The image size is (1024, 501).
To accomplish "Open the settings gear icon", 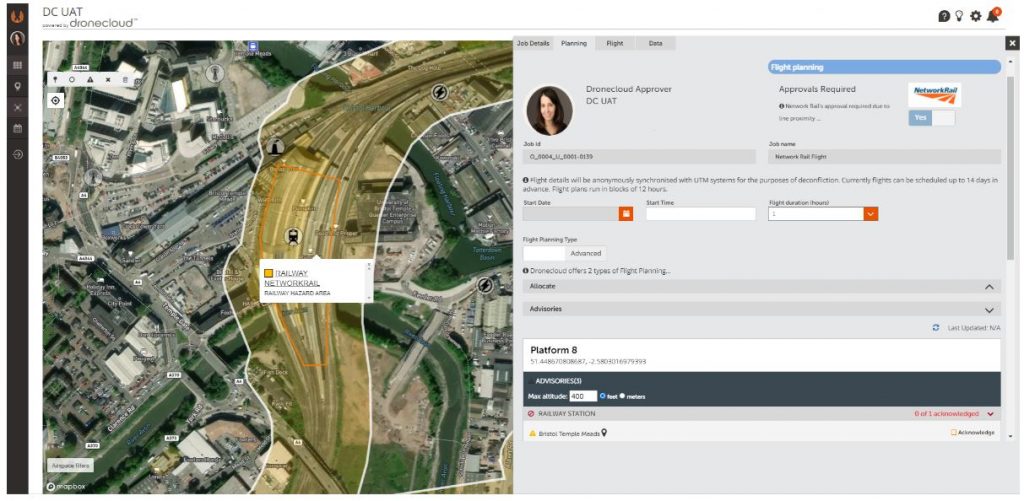I will click(976, 16).
